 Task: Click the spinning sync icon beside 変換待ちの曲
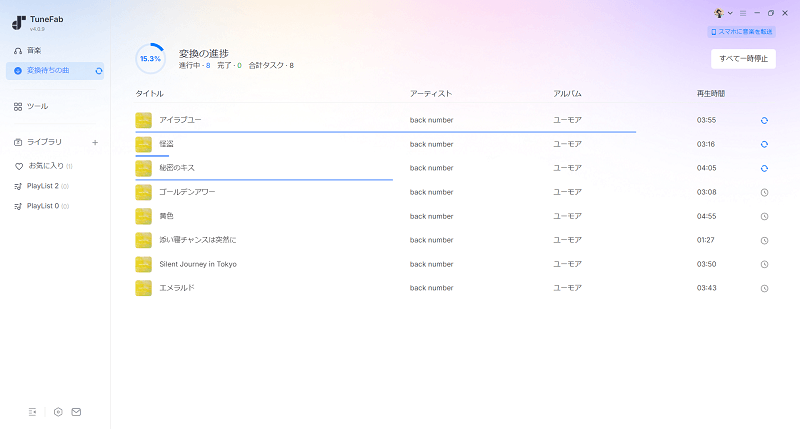99,71
